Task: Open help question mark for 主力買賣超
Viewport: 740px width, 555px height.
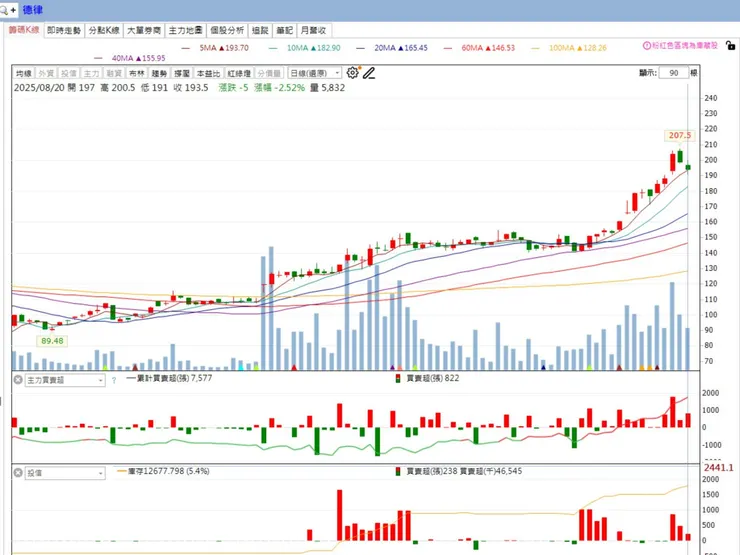Action: point(114,380)
